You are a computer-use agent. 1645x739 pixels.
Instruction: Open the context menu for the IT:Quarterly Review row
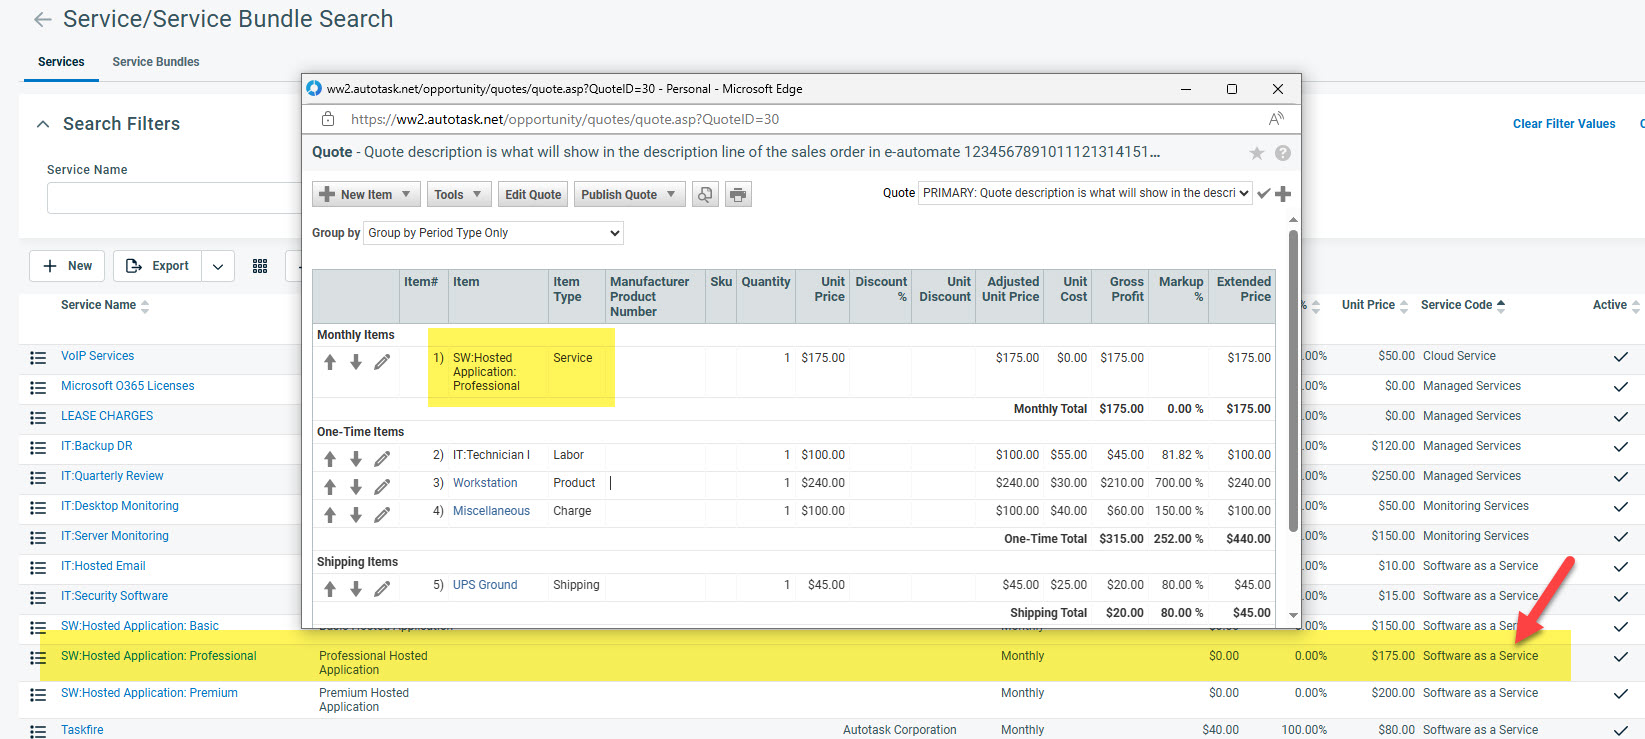38,477
